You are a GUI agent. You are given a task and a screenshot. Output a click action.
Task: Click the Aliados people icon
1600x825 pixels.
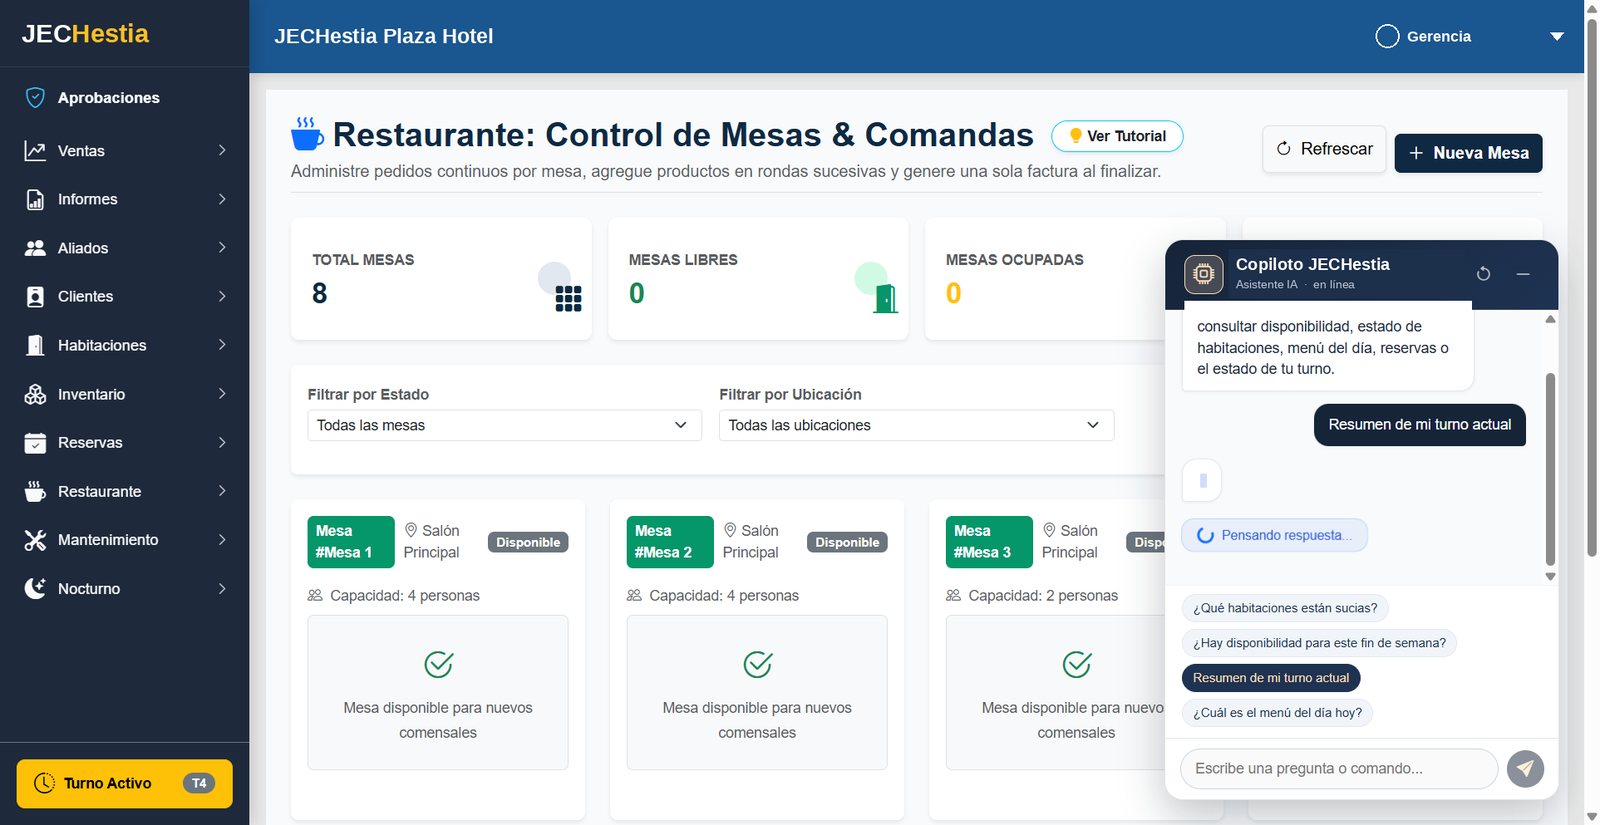tap(35, 248)
